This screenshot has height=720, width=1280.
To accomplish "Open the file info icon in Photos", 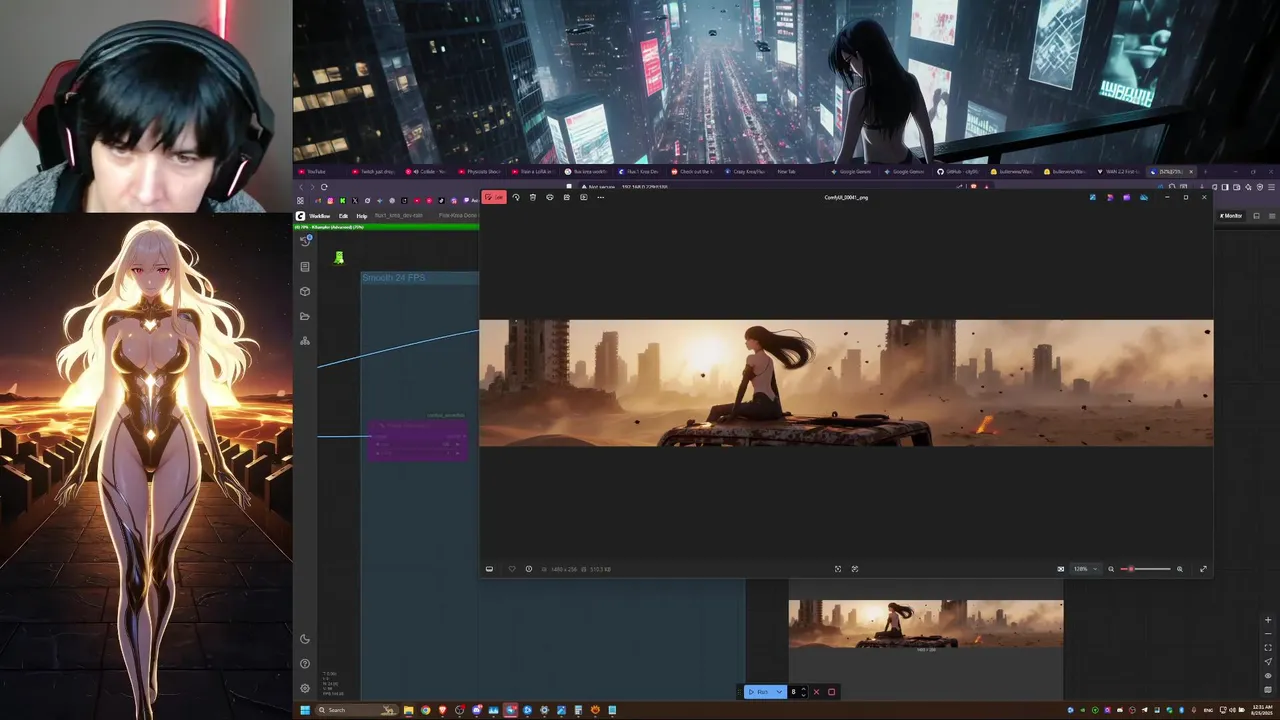I will pos(529,569).
